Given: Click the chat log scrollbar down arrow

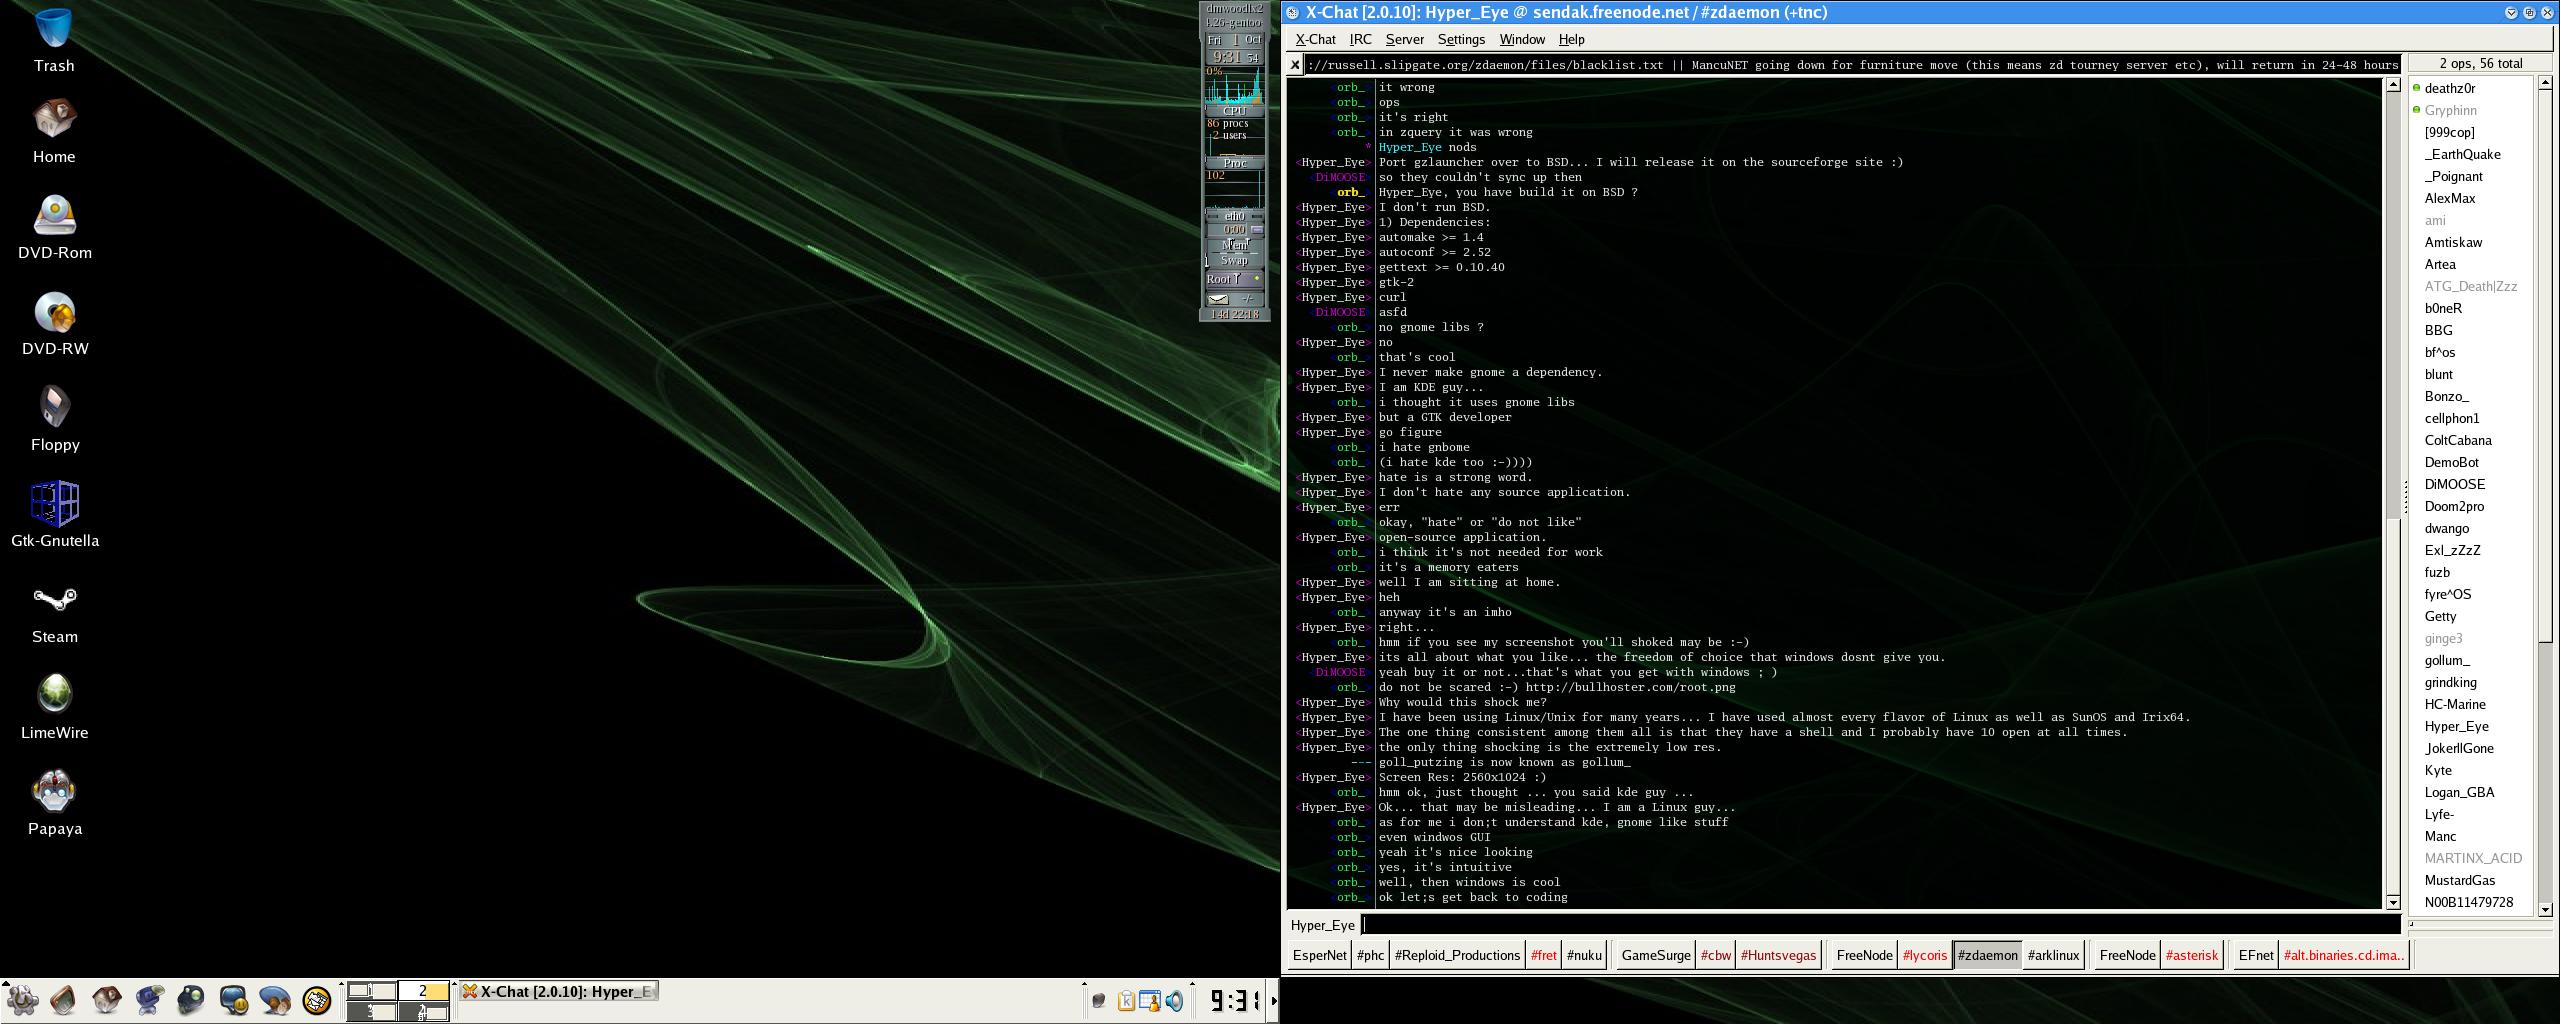Looking at the screenshot, I should [x=2393, y=902].
